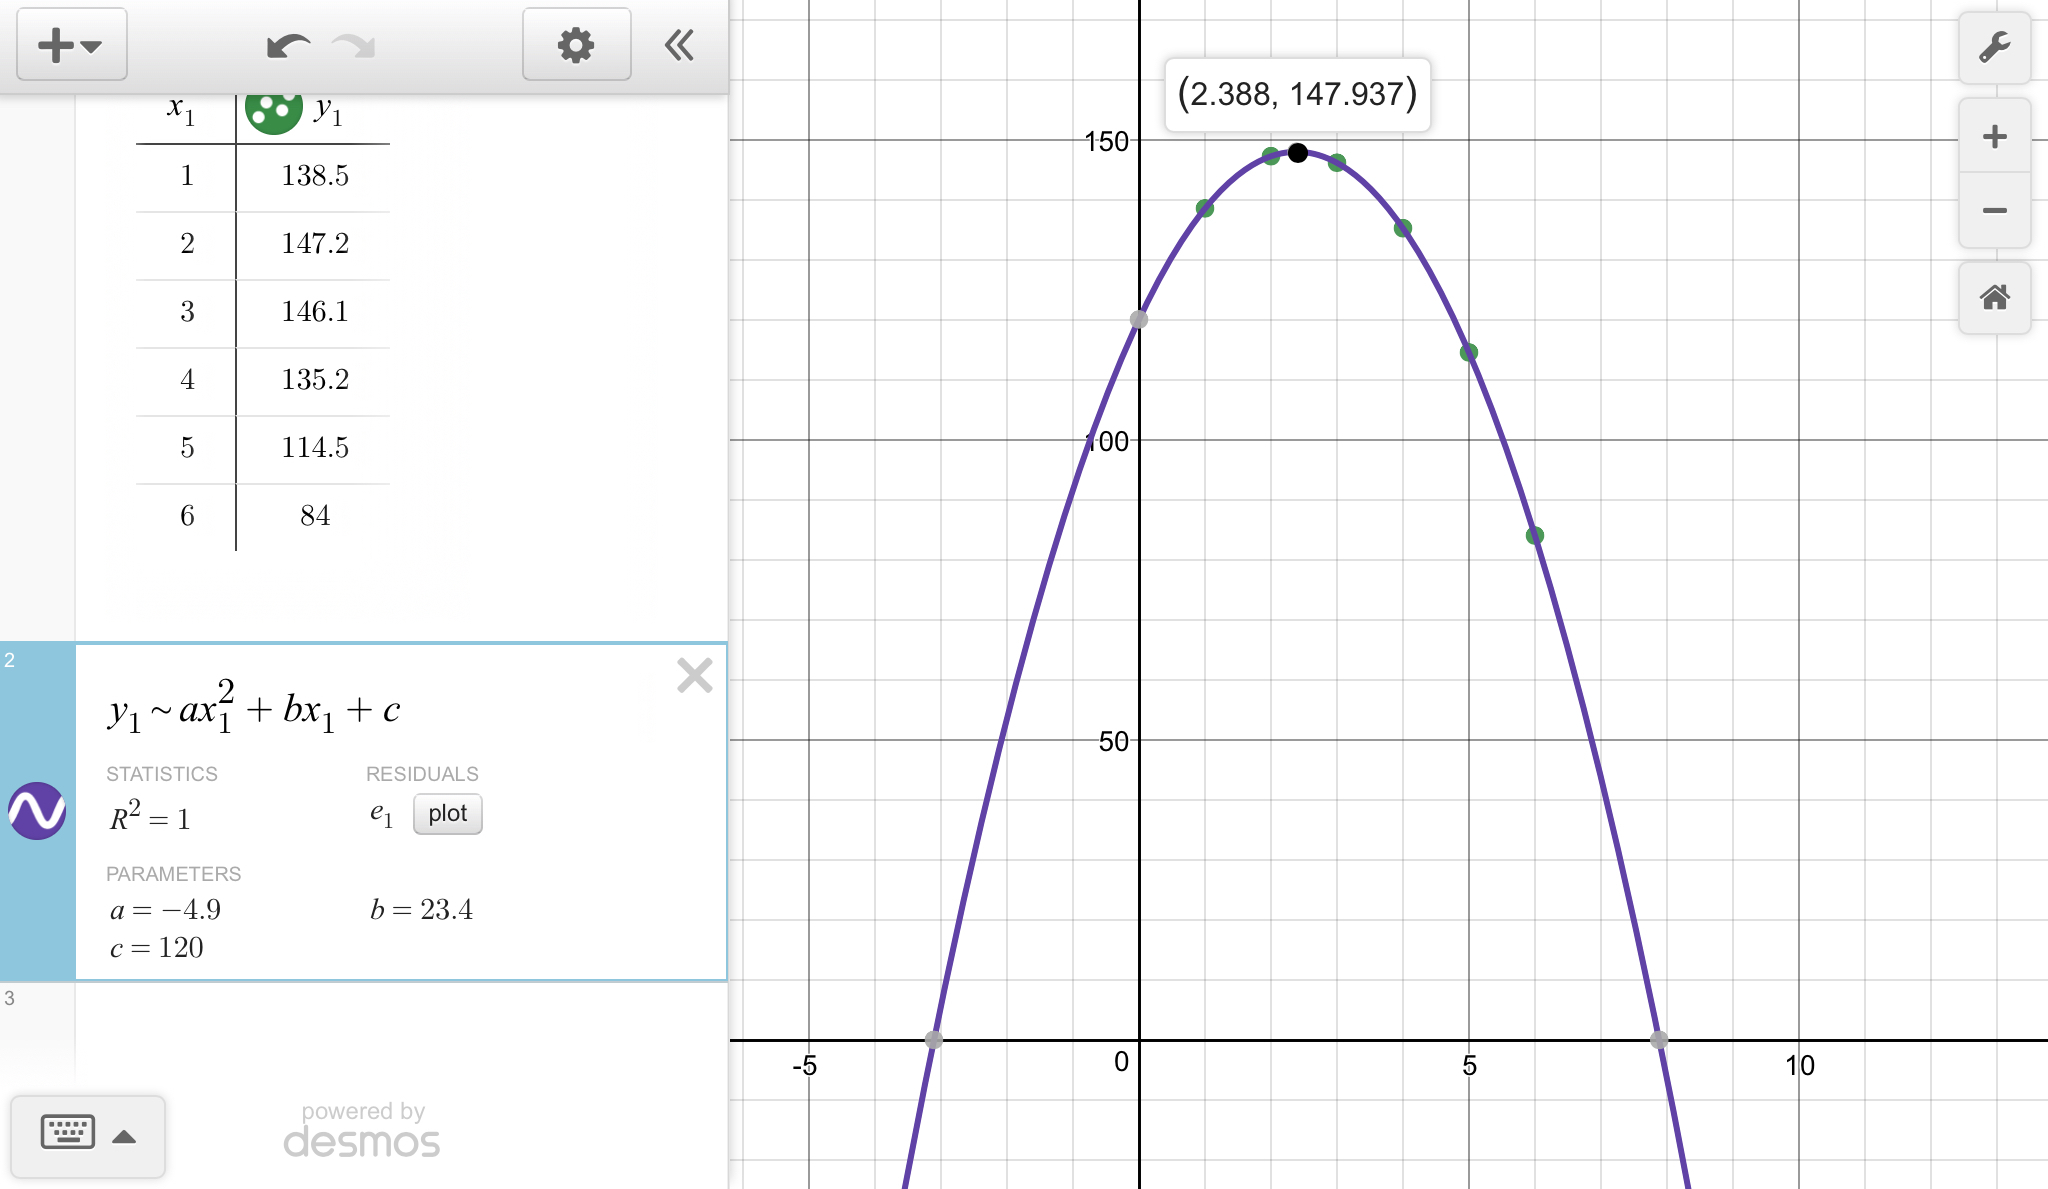
Task: Open the Add Item plus menu
Action: pos(70,45)
